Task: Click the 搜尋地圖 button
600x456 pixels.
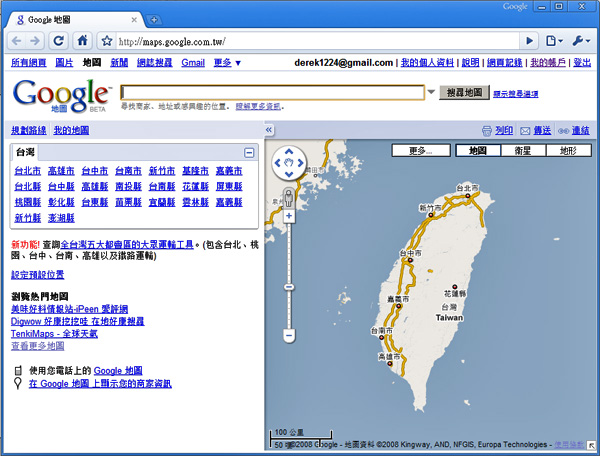Action: [x=464, y=92]
